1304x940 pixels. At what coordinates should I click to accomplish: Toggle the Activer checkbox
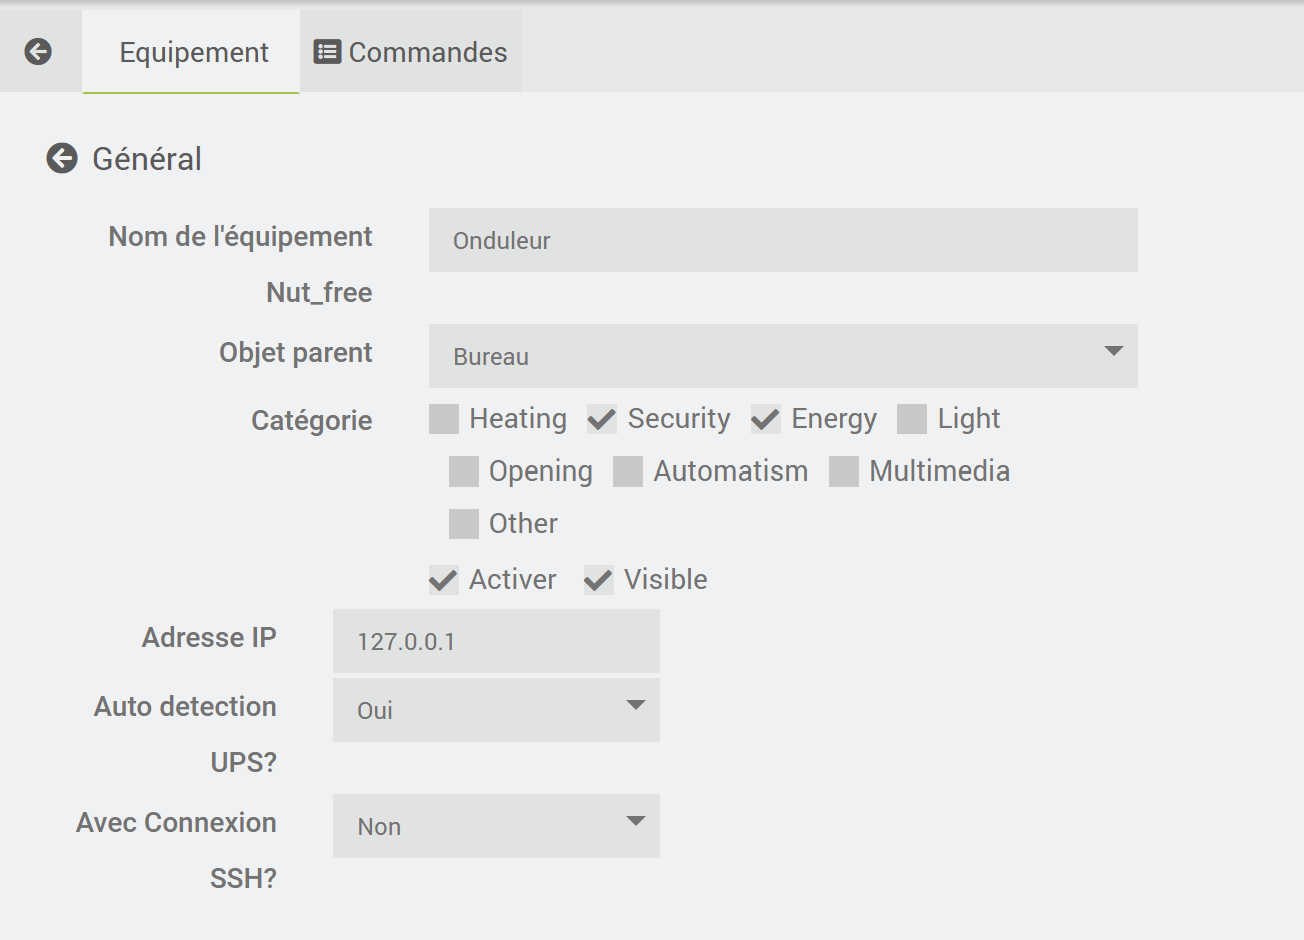[444, 580]
